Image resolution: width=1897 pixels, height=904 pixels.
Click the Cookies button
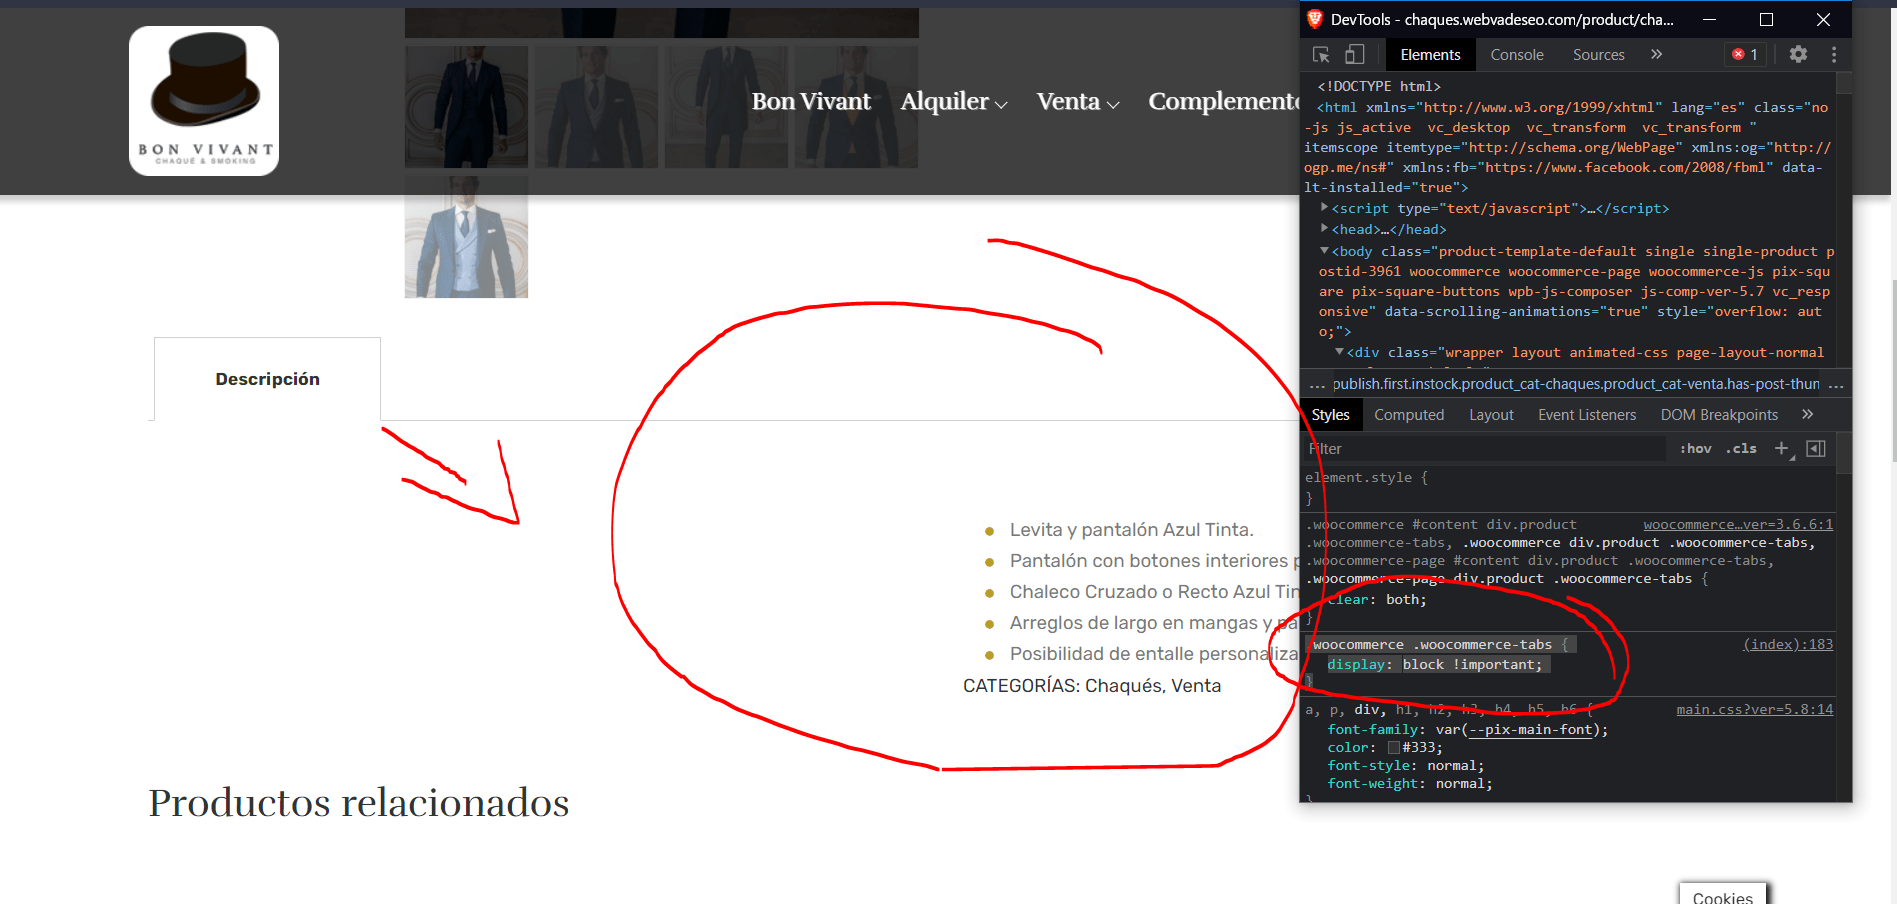(1722, 894)
